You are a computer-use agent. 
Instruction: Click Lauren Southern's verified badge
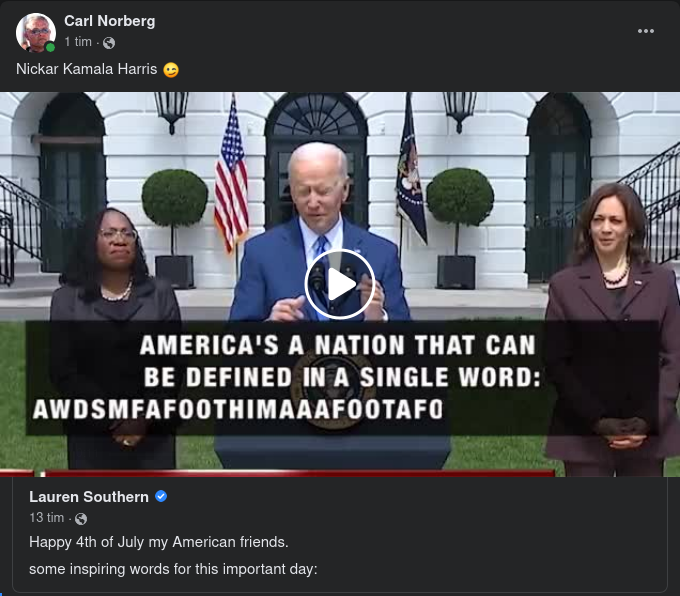pyautogui.click(x=161, y=496)
